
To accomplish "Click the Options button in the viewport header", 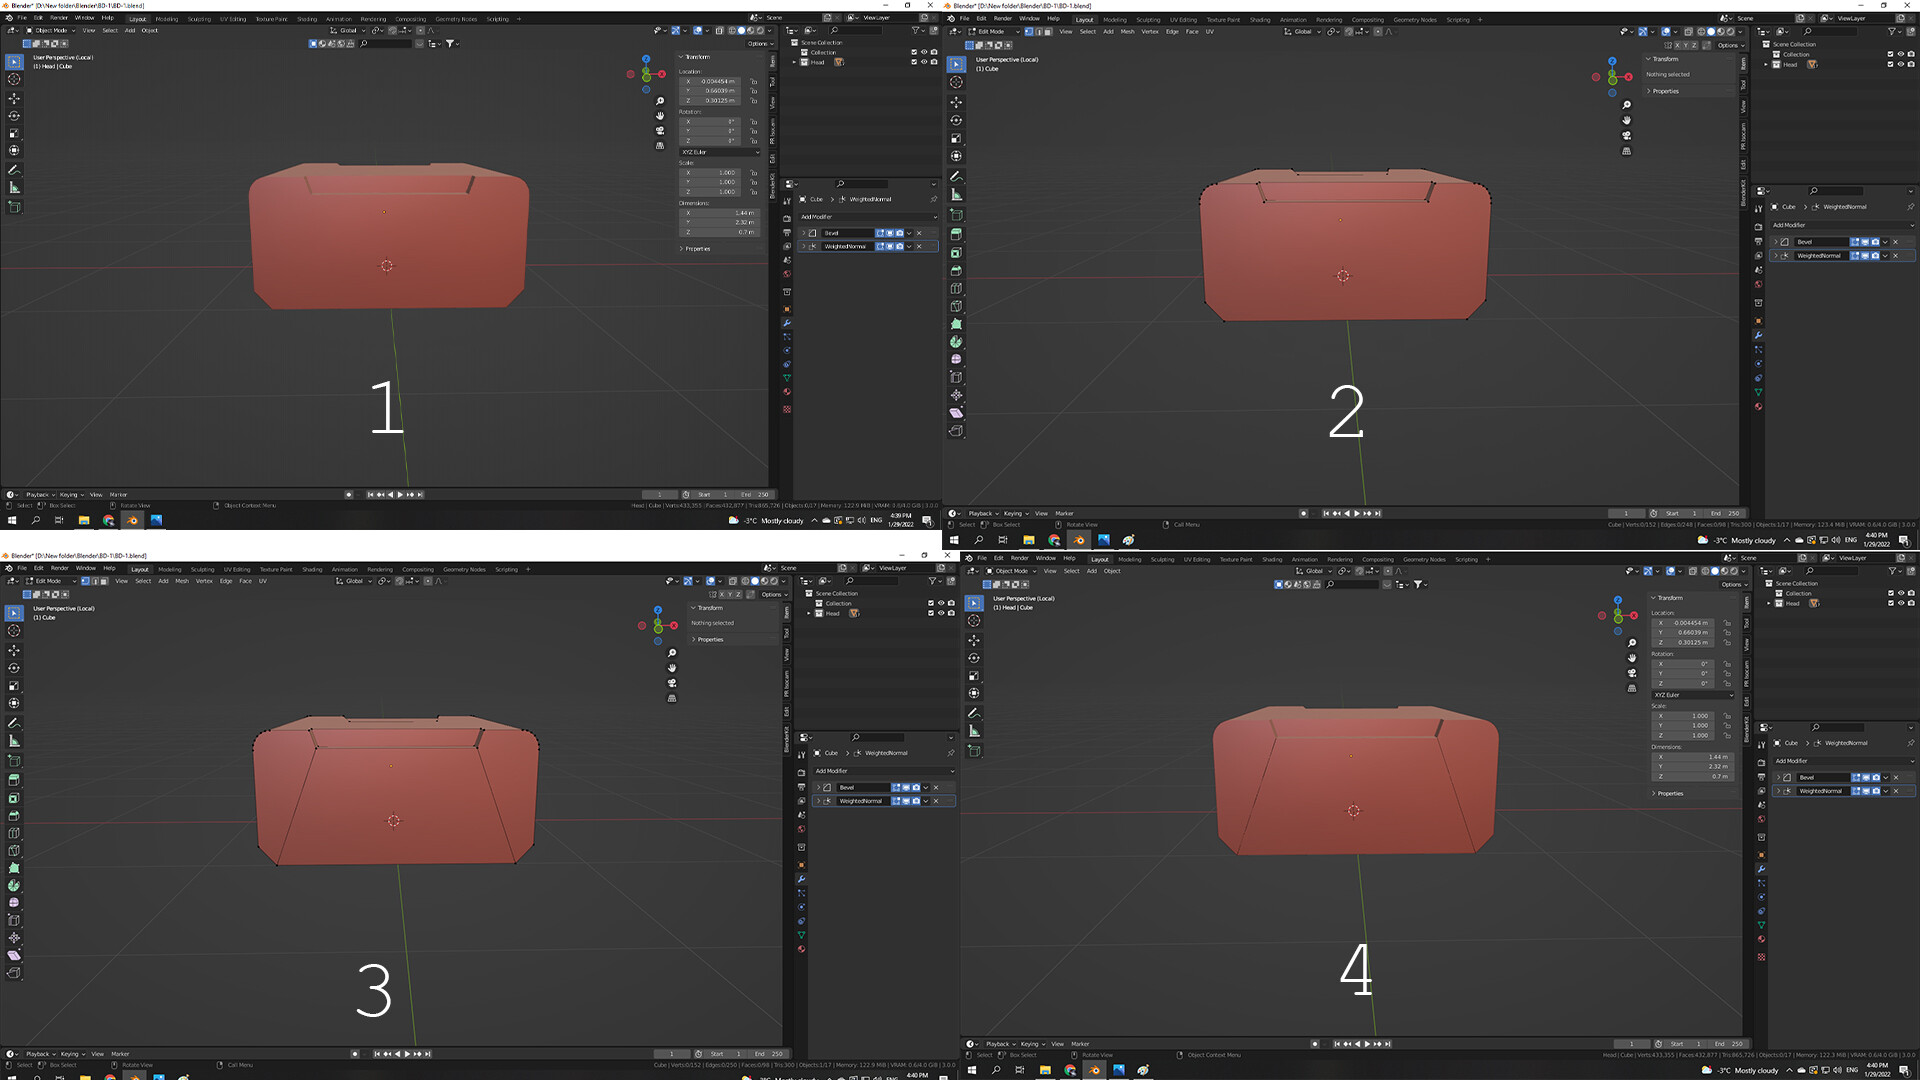I will tap(755, 44).
